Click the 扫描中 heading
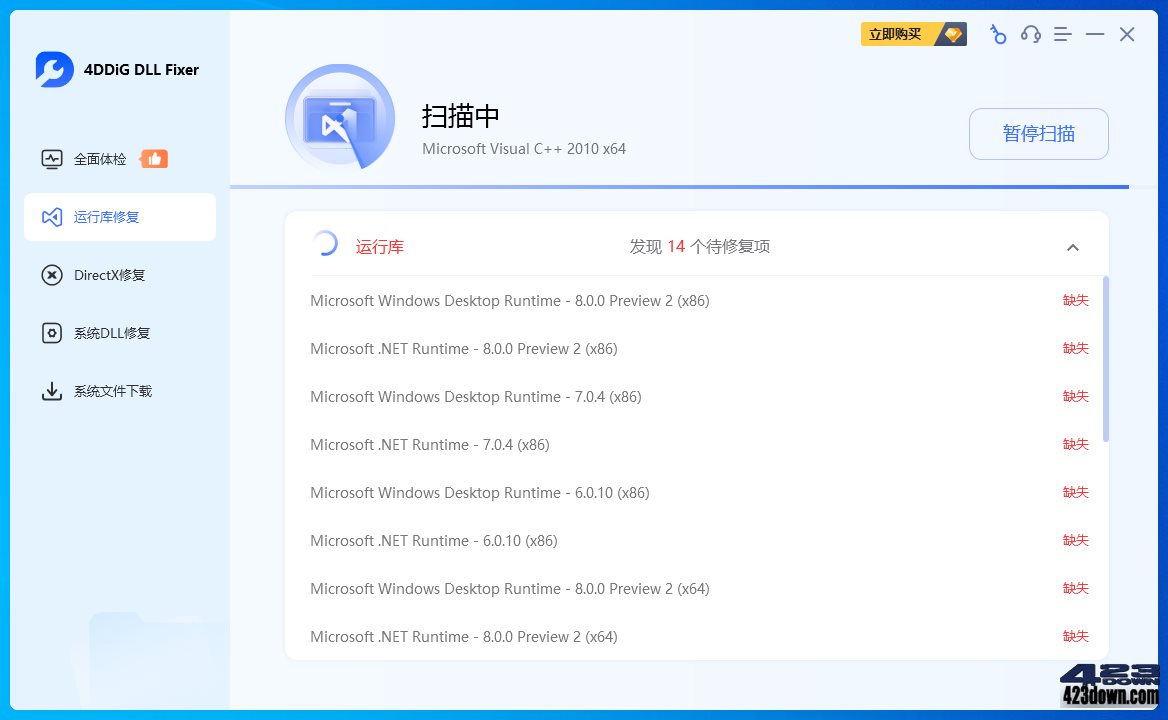The height and width of the screenshot is (720, 1168). [x=460, y=116]
